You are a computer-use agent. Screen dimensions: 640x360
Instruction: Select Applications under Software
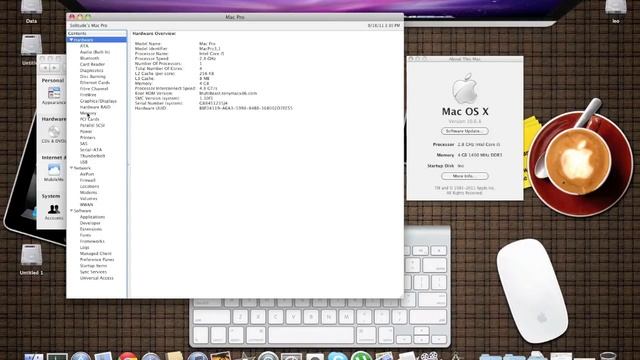click(92, 217)
